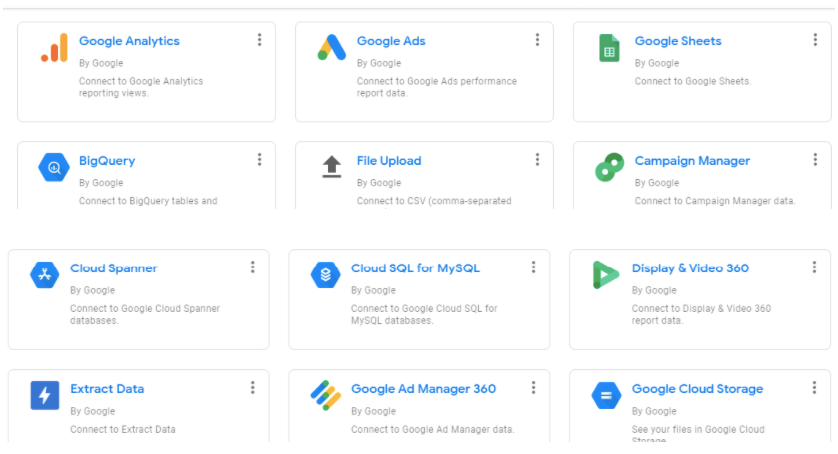Open the Google Sheets three-dot menu

pos(815,40)
